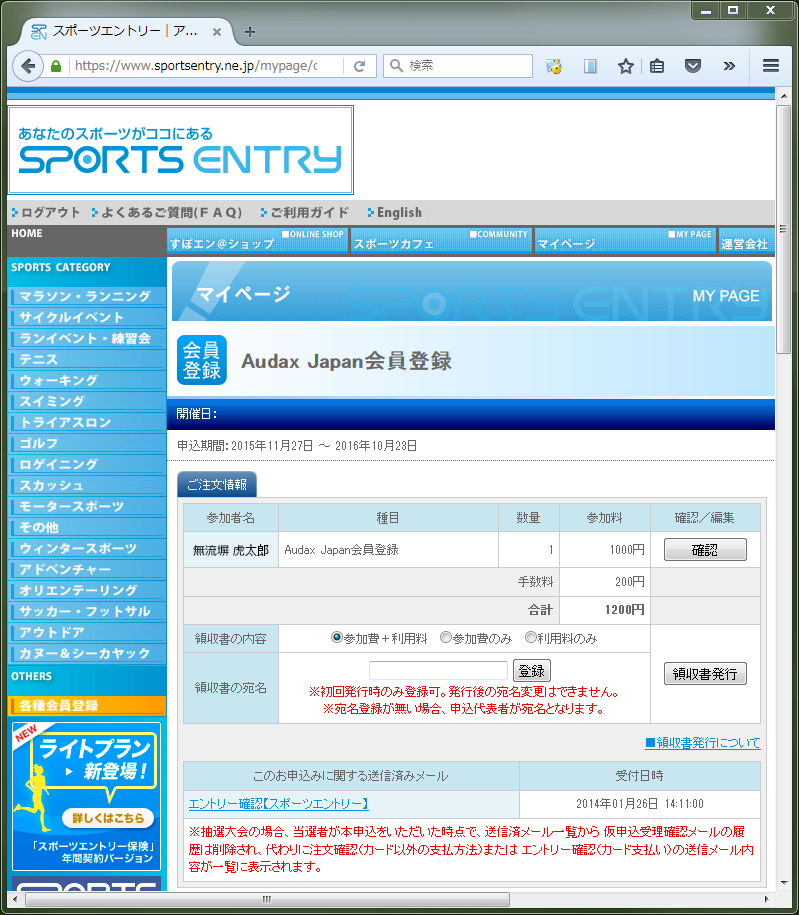This screenshot has width=799, height=915.
Task: Open a new tab with the plus button
Action: point(250,32)
